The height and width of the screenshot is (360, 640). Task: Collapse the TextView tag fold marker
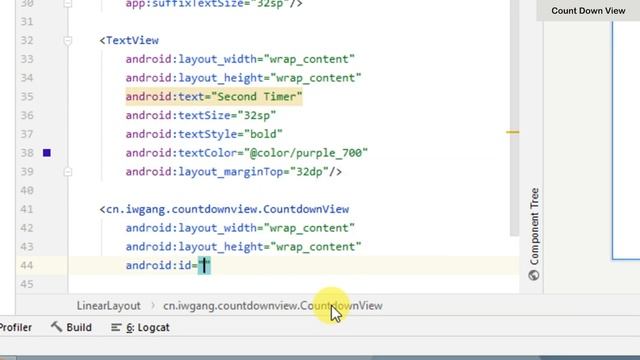coord(68,40)
